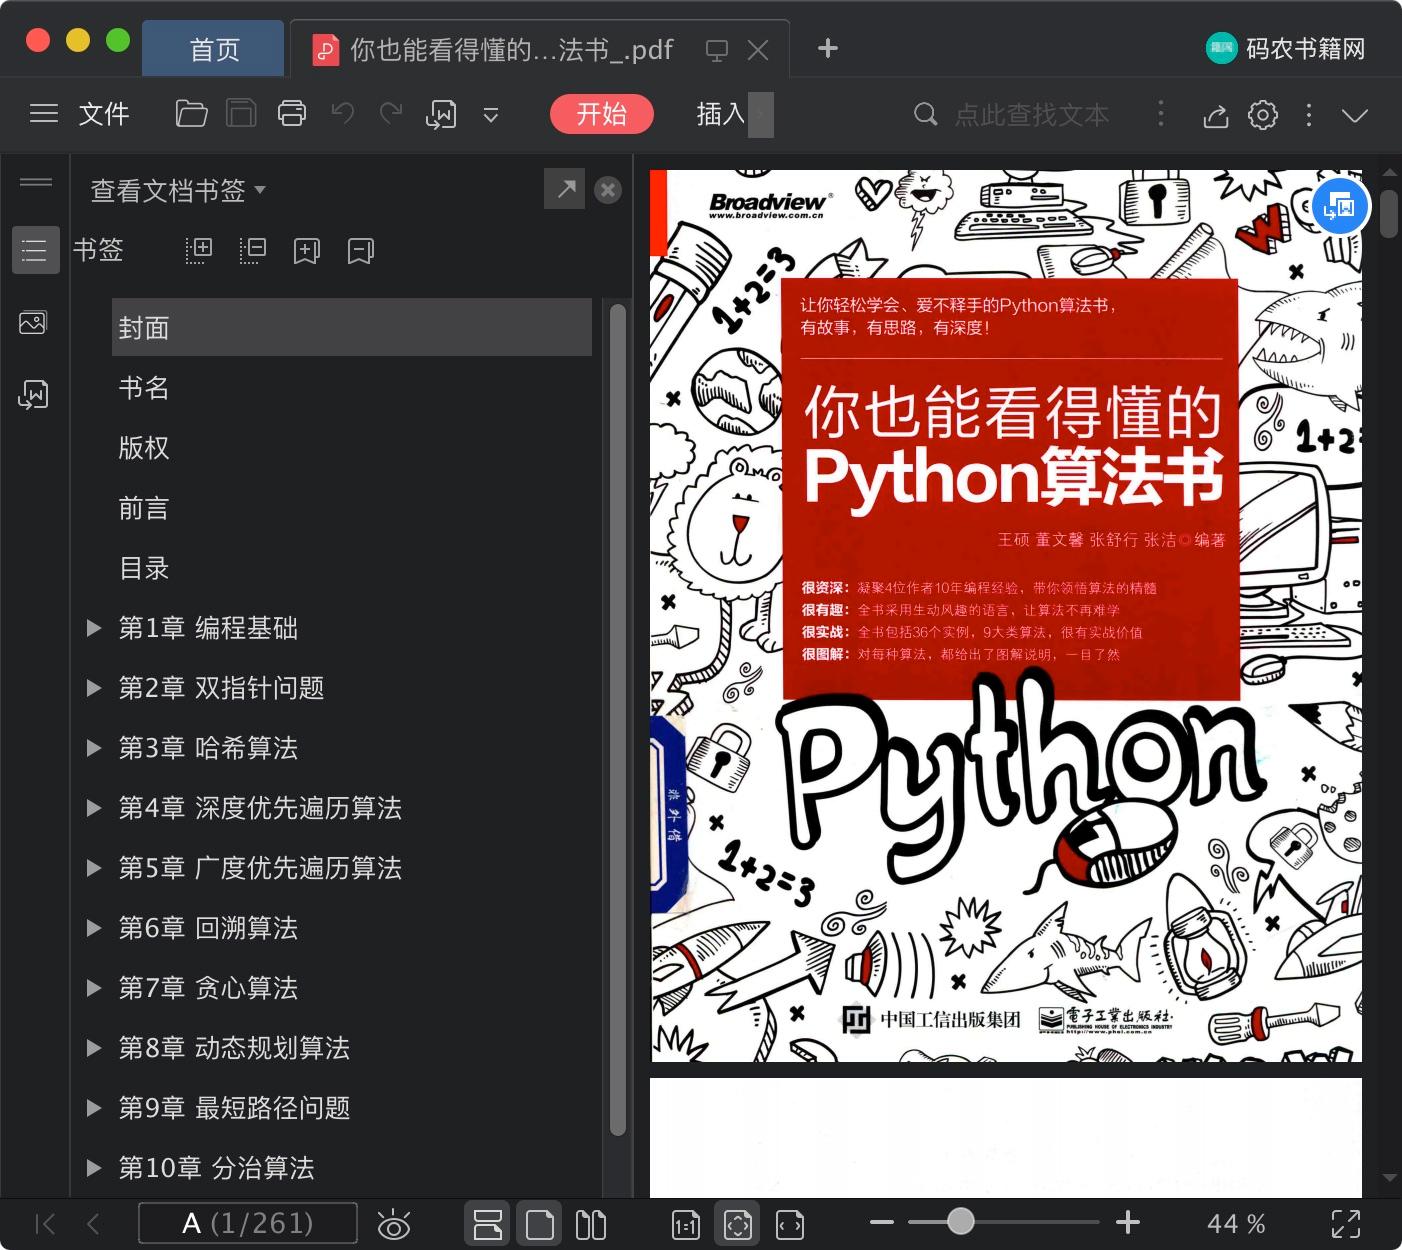The image size is (1402, 1250).
Task: Go to first page button
Action: point(45,1223)
